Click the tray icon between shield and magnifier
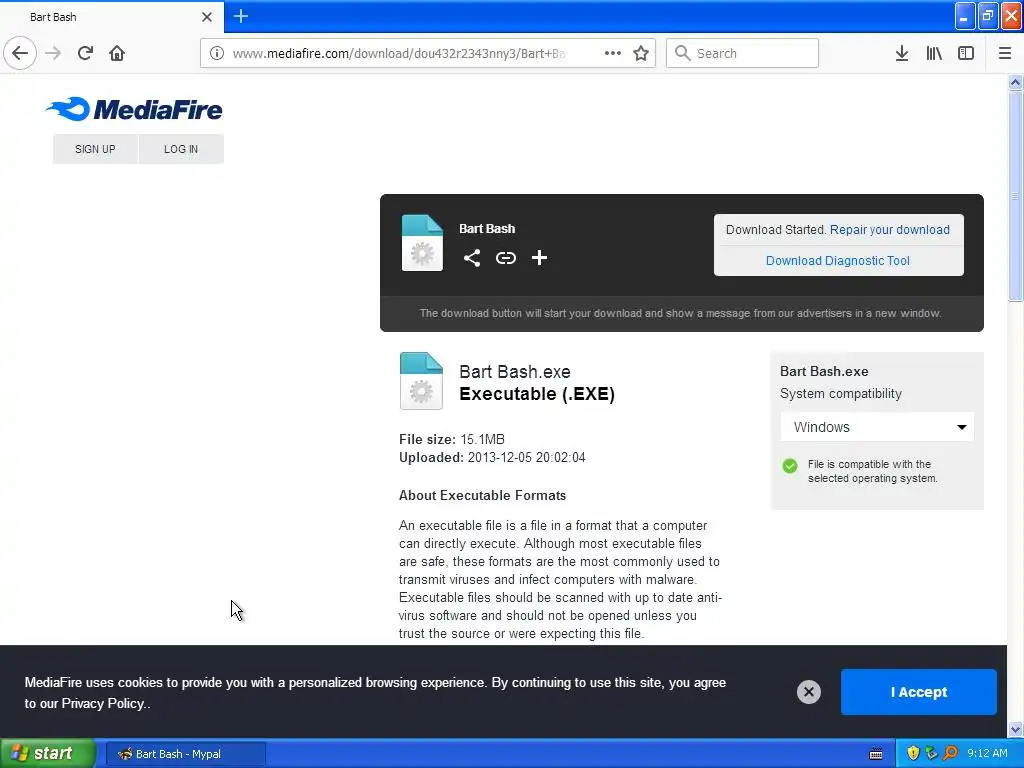Screen dimensions: 1024x768 [931, 753]
